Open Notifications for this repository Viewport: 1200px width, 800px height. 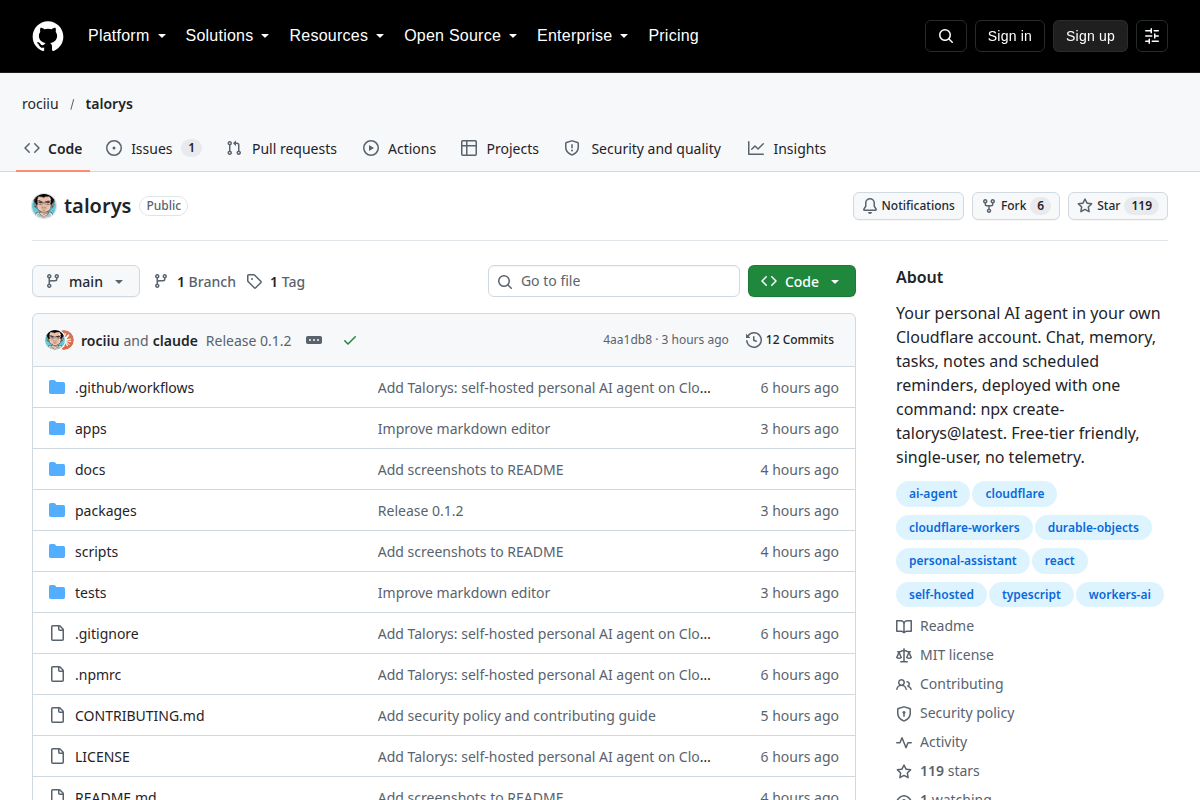pyautogui.click(x=908, y=206)
